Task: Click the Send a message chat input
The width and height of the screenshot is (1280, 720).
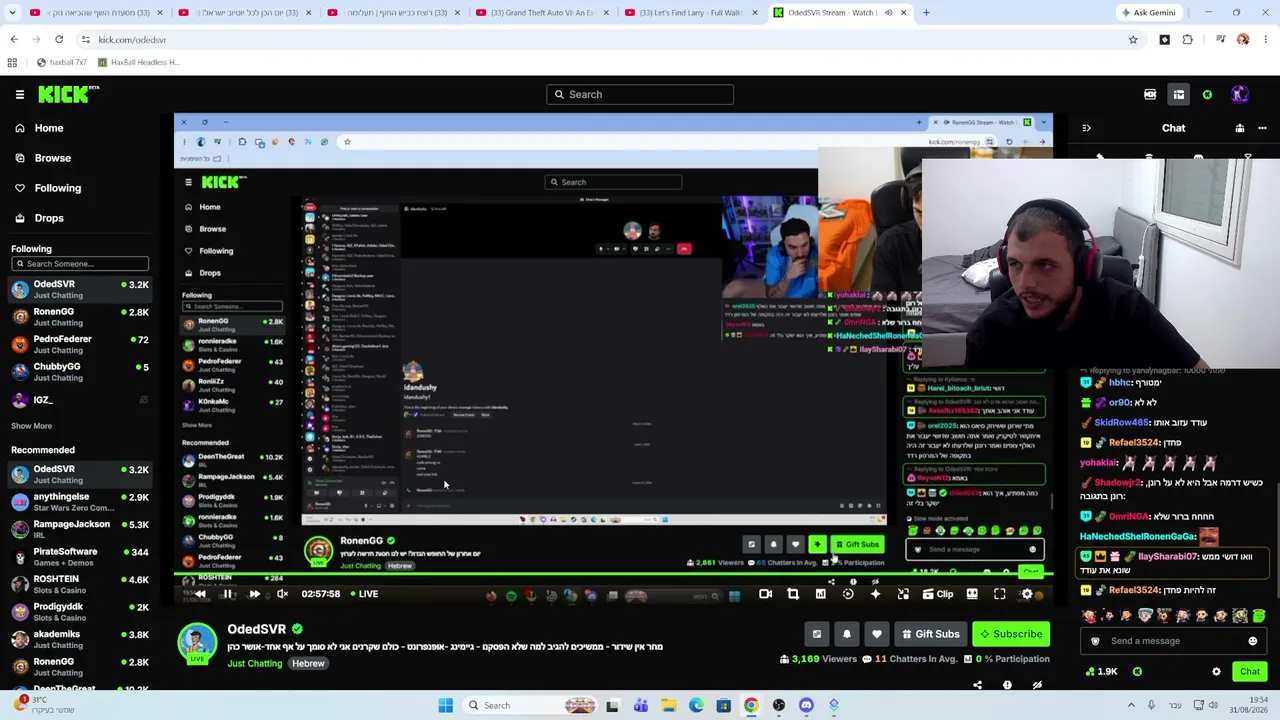Action: (x=1172, y=641)
